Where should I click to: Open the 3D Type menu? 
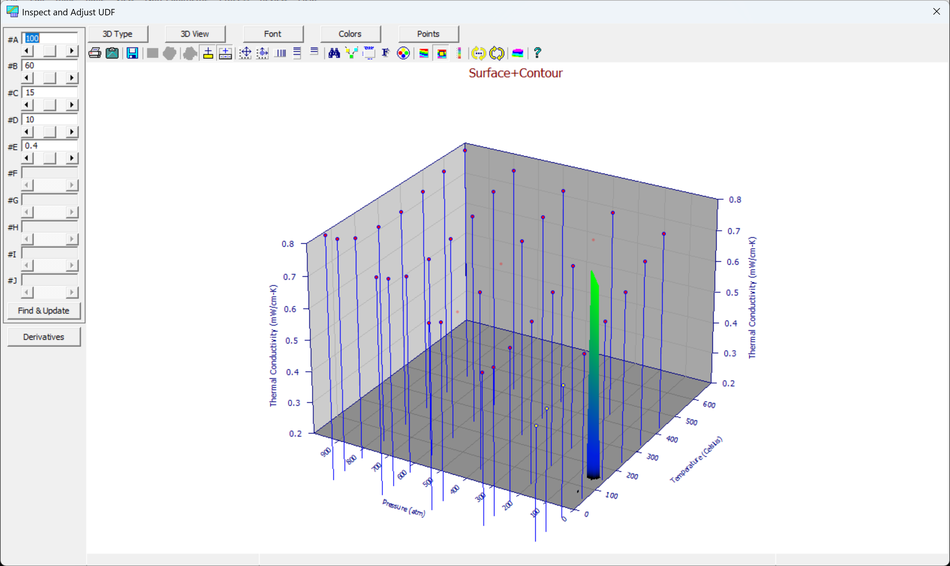[x=118, y=34]
